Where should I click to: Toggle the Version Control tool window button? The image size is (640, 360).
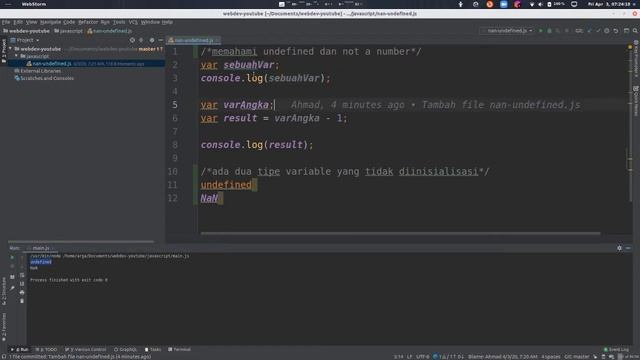85,349
